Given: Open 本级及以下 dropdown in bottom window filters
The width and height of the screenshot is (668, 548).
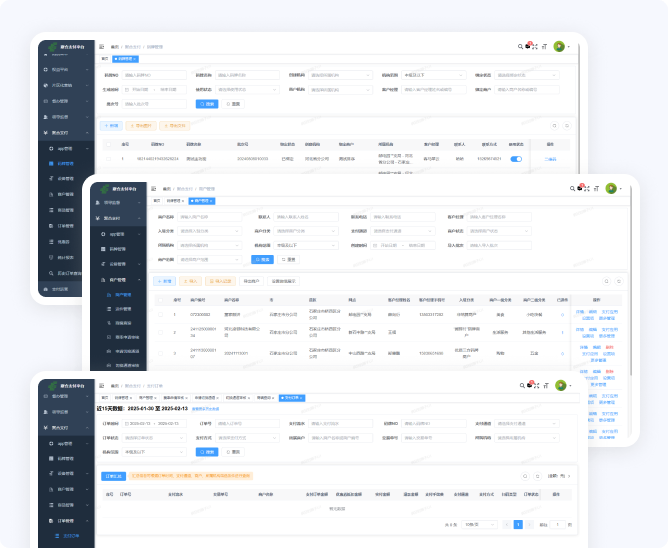Looking at the screenshot, I should (x=154, y=452).
